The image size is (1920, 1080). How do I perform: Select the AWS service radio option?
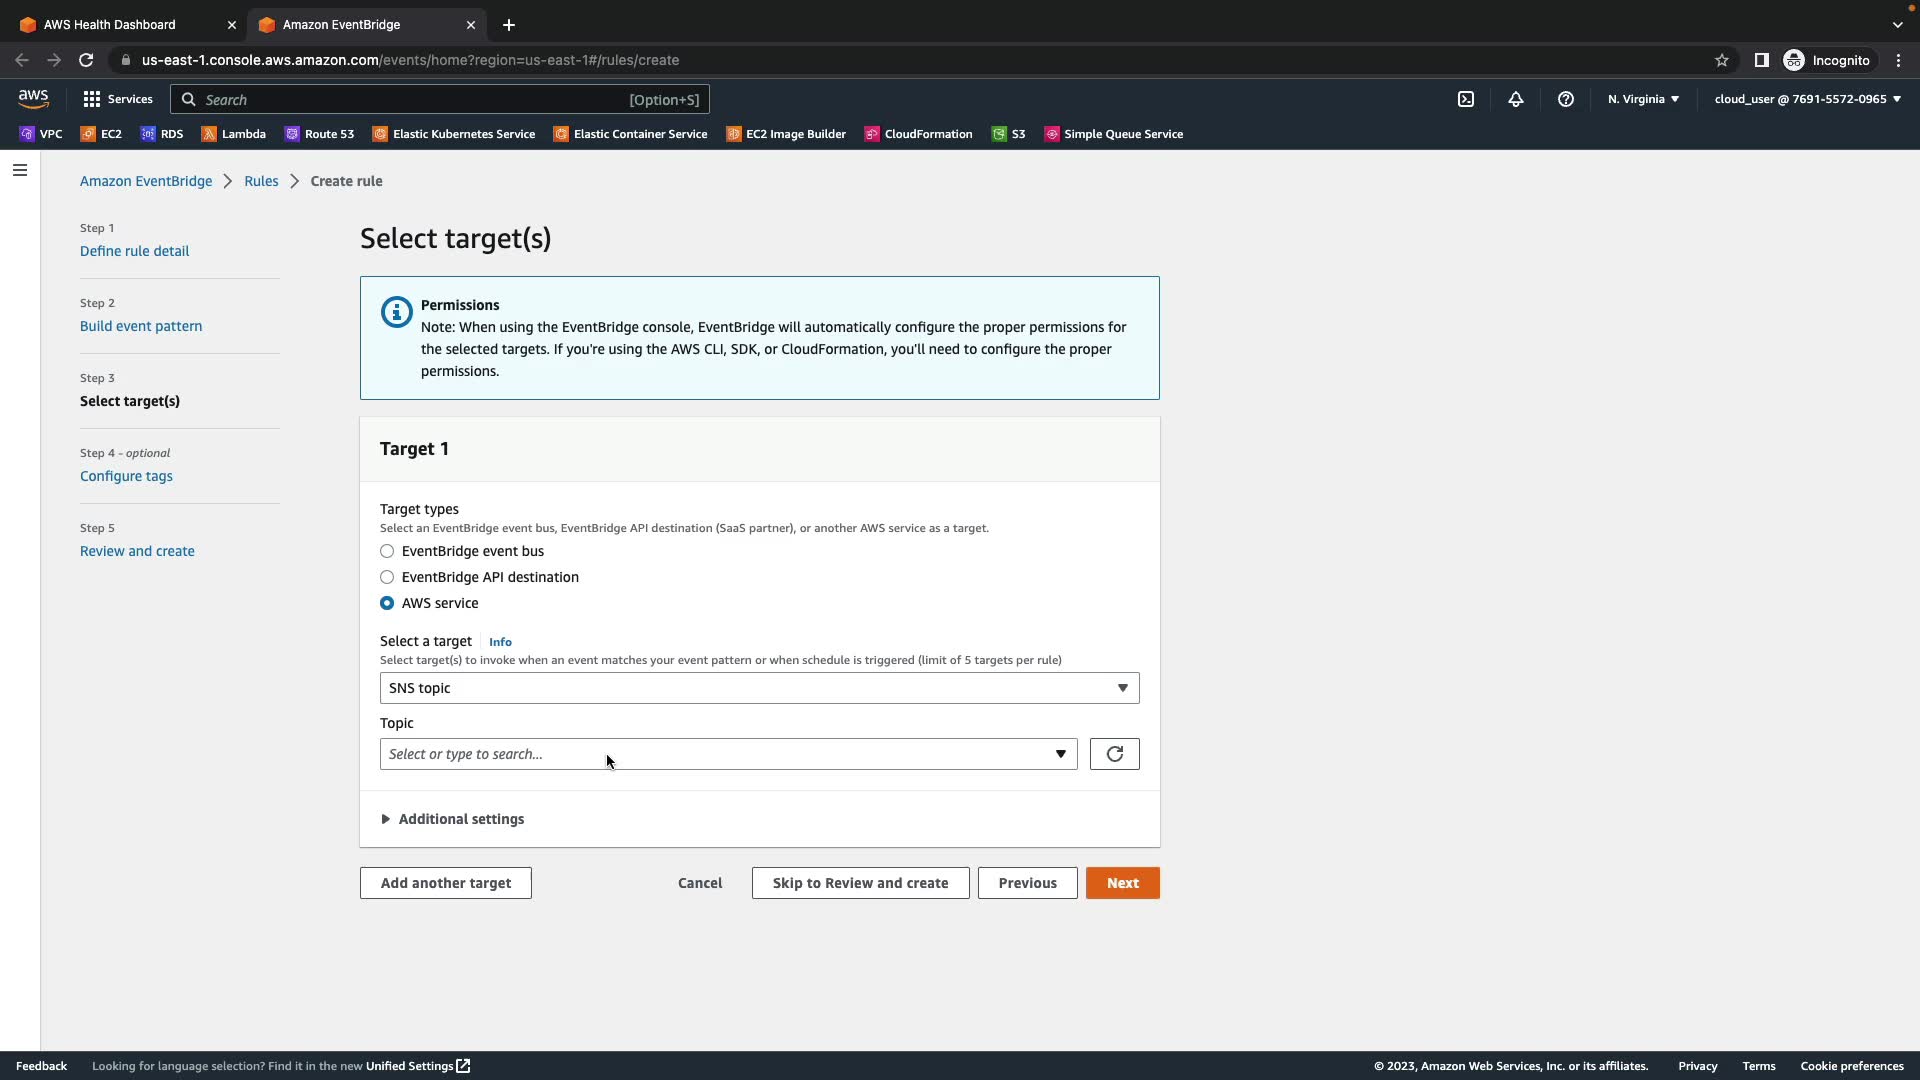387,603
